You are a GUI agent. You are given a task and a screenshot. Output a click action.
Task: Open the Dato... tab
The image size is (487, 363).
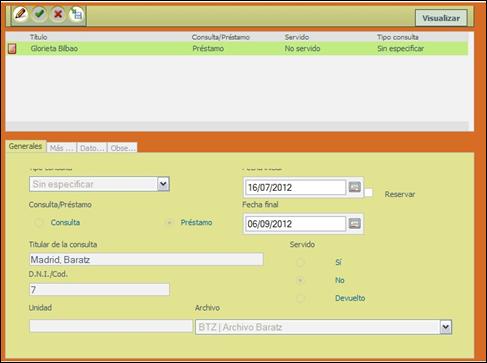click(x=92, y=148)
